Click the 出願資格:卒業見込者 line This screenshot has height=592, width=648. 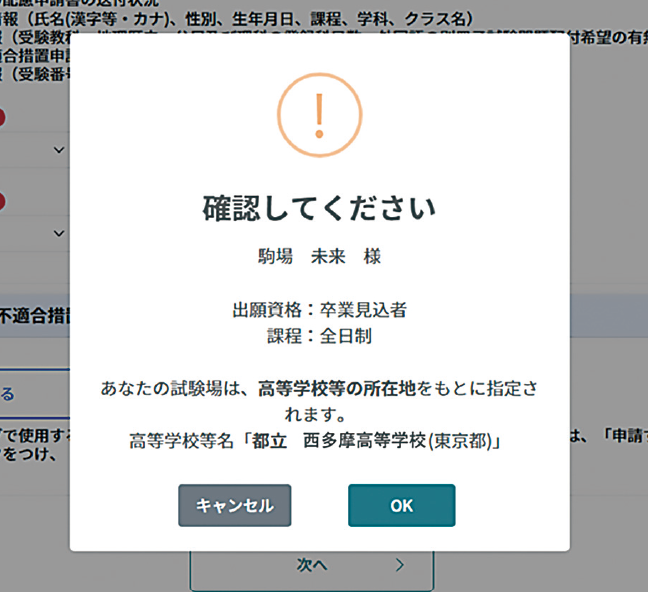tap(319, 310)
